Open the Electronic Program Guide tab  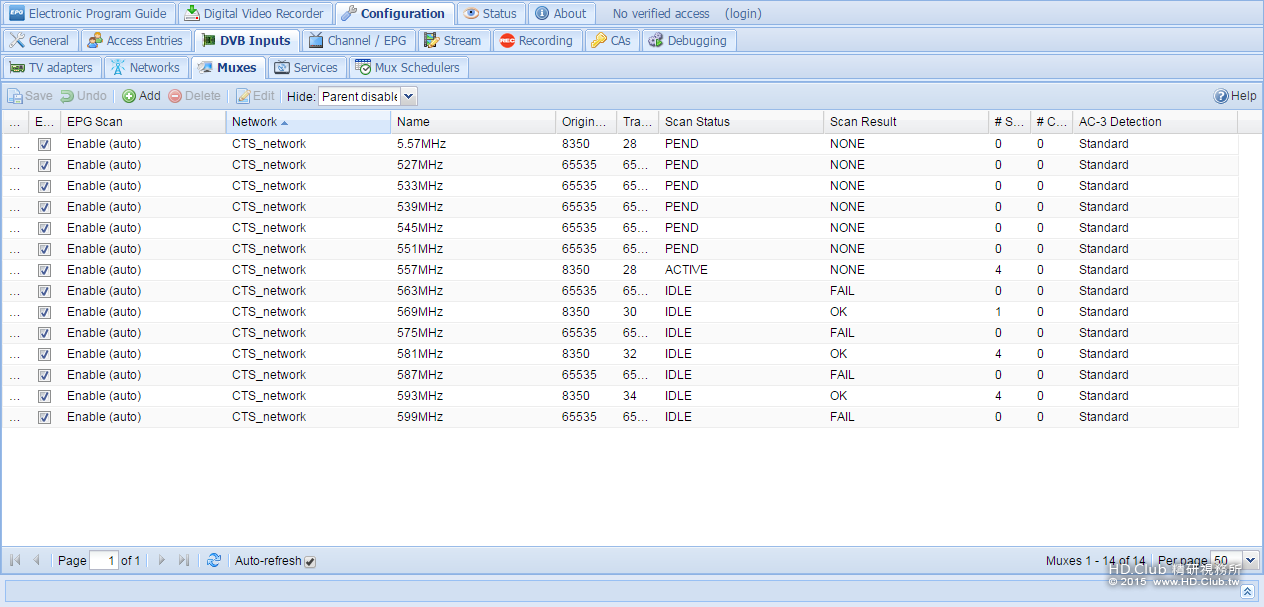tap(88, 14)
